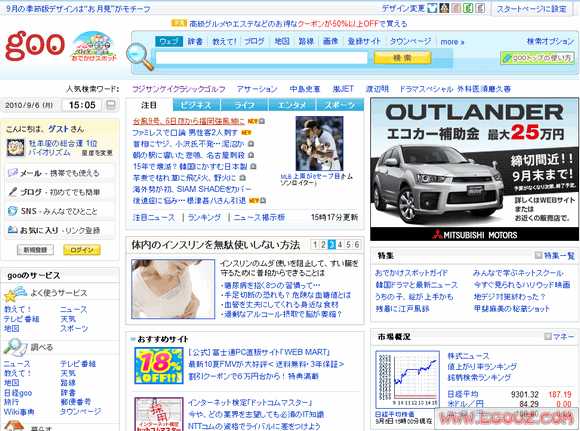The image size is (580, 431).
Task: Click the goo logo
Action: (35, 46)
